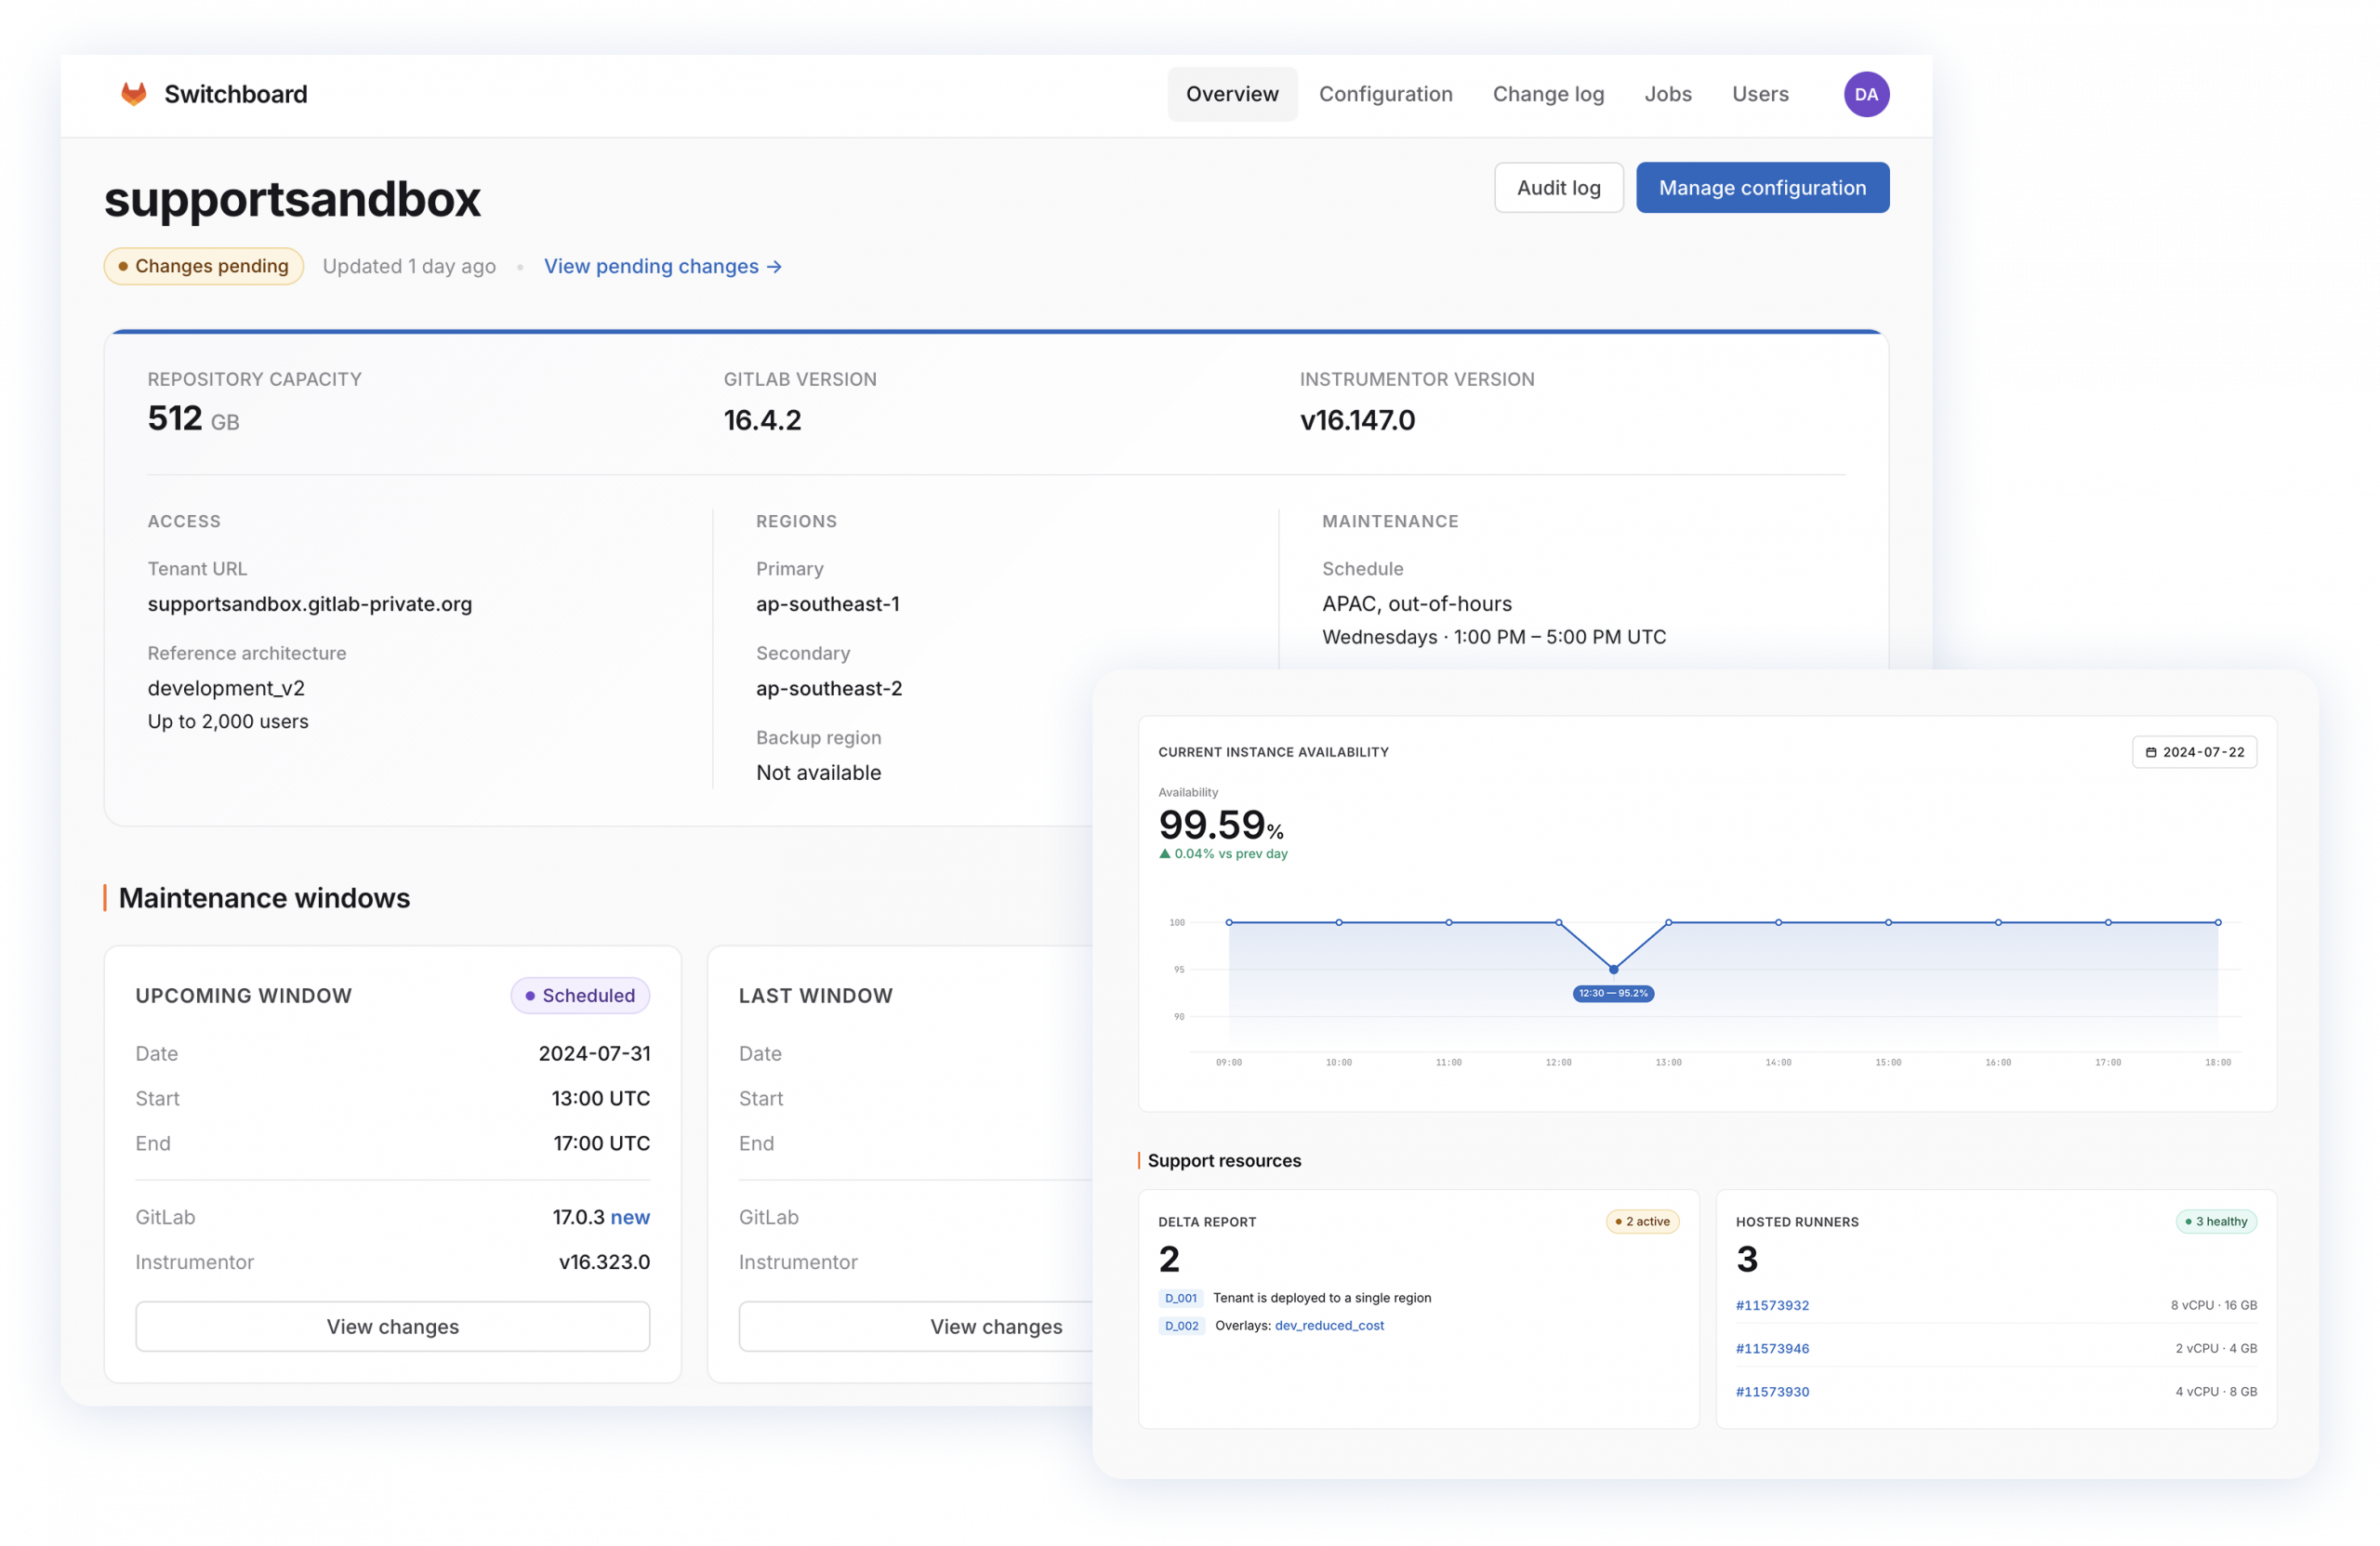
Task: Open hosted runner #11573946
Action: click(x=1772, y=1348)
